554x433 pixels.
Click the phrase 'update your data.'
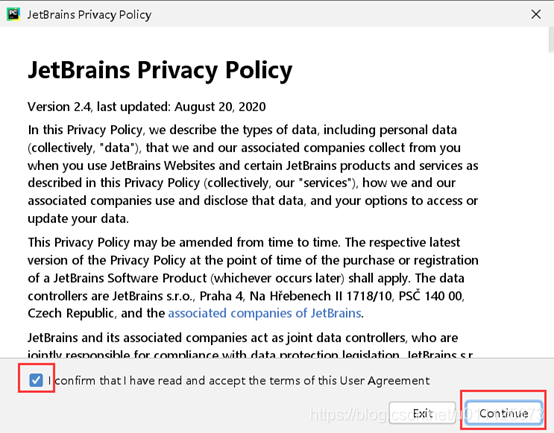coord(78,219)
